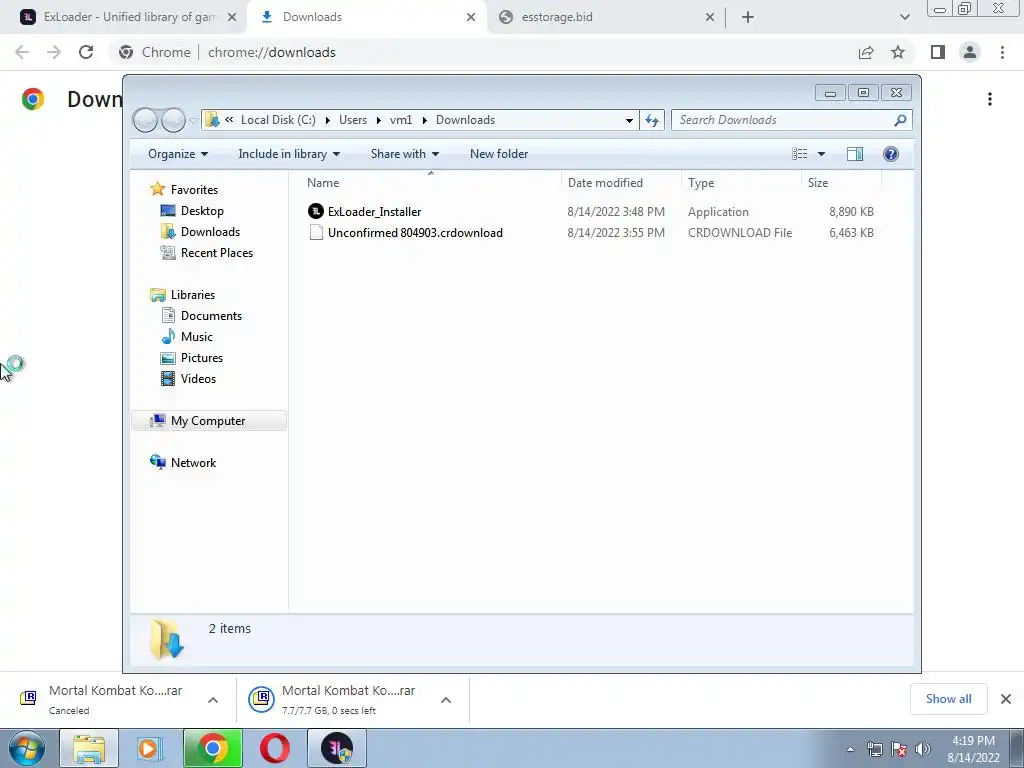Click Local Disk (C:) breadcrumb

pos(278,120)
